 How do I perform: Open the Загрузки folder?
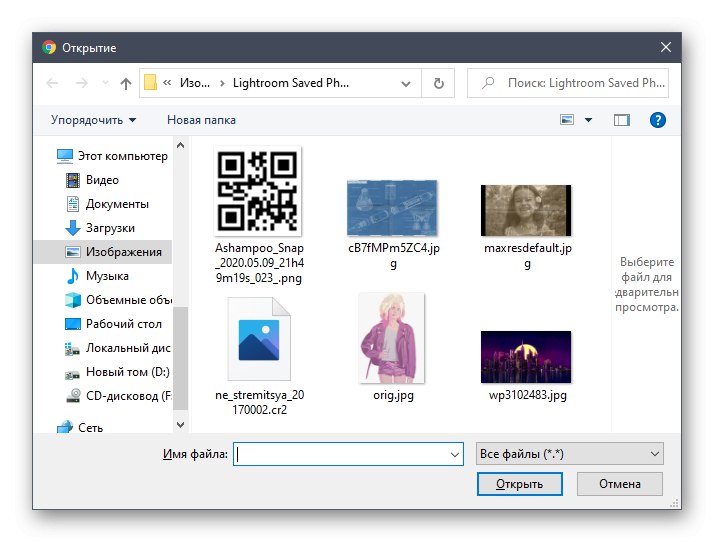point(100,228)
